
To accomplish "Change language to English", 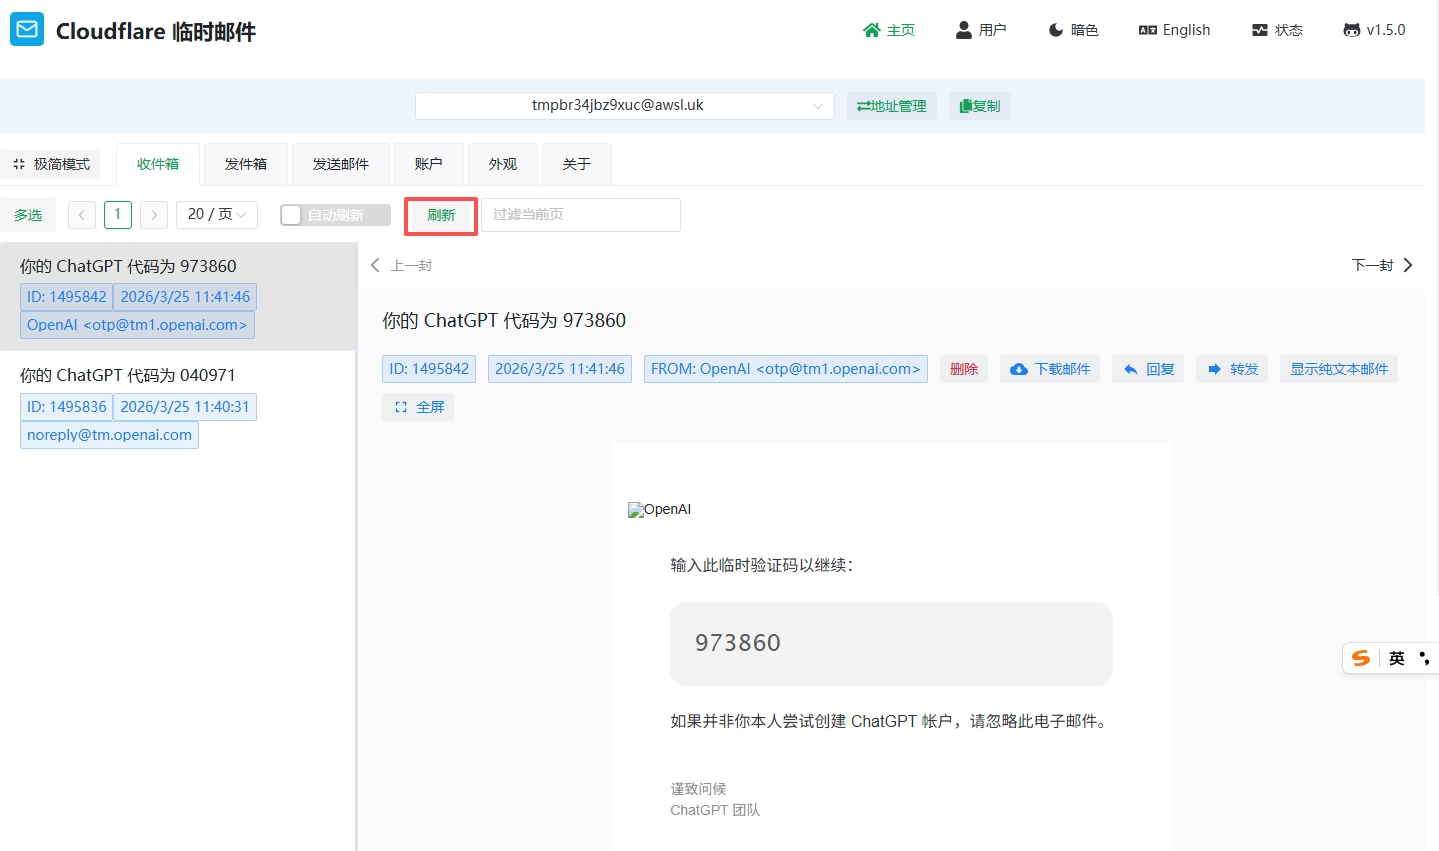I will click(x=1175, y=30).
